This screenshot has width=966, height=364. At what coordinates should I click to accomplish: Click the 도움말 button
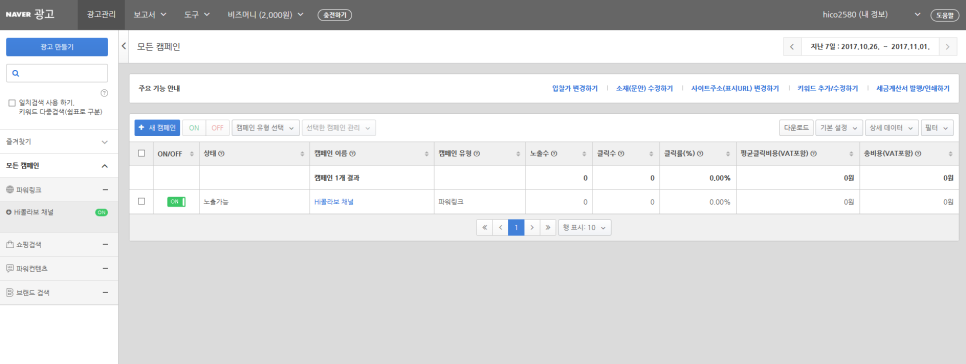click(x=944, y=15)
